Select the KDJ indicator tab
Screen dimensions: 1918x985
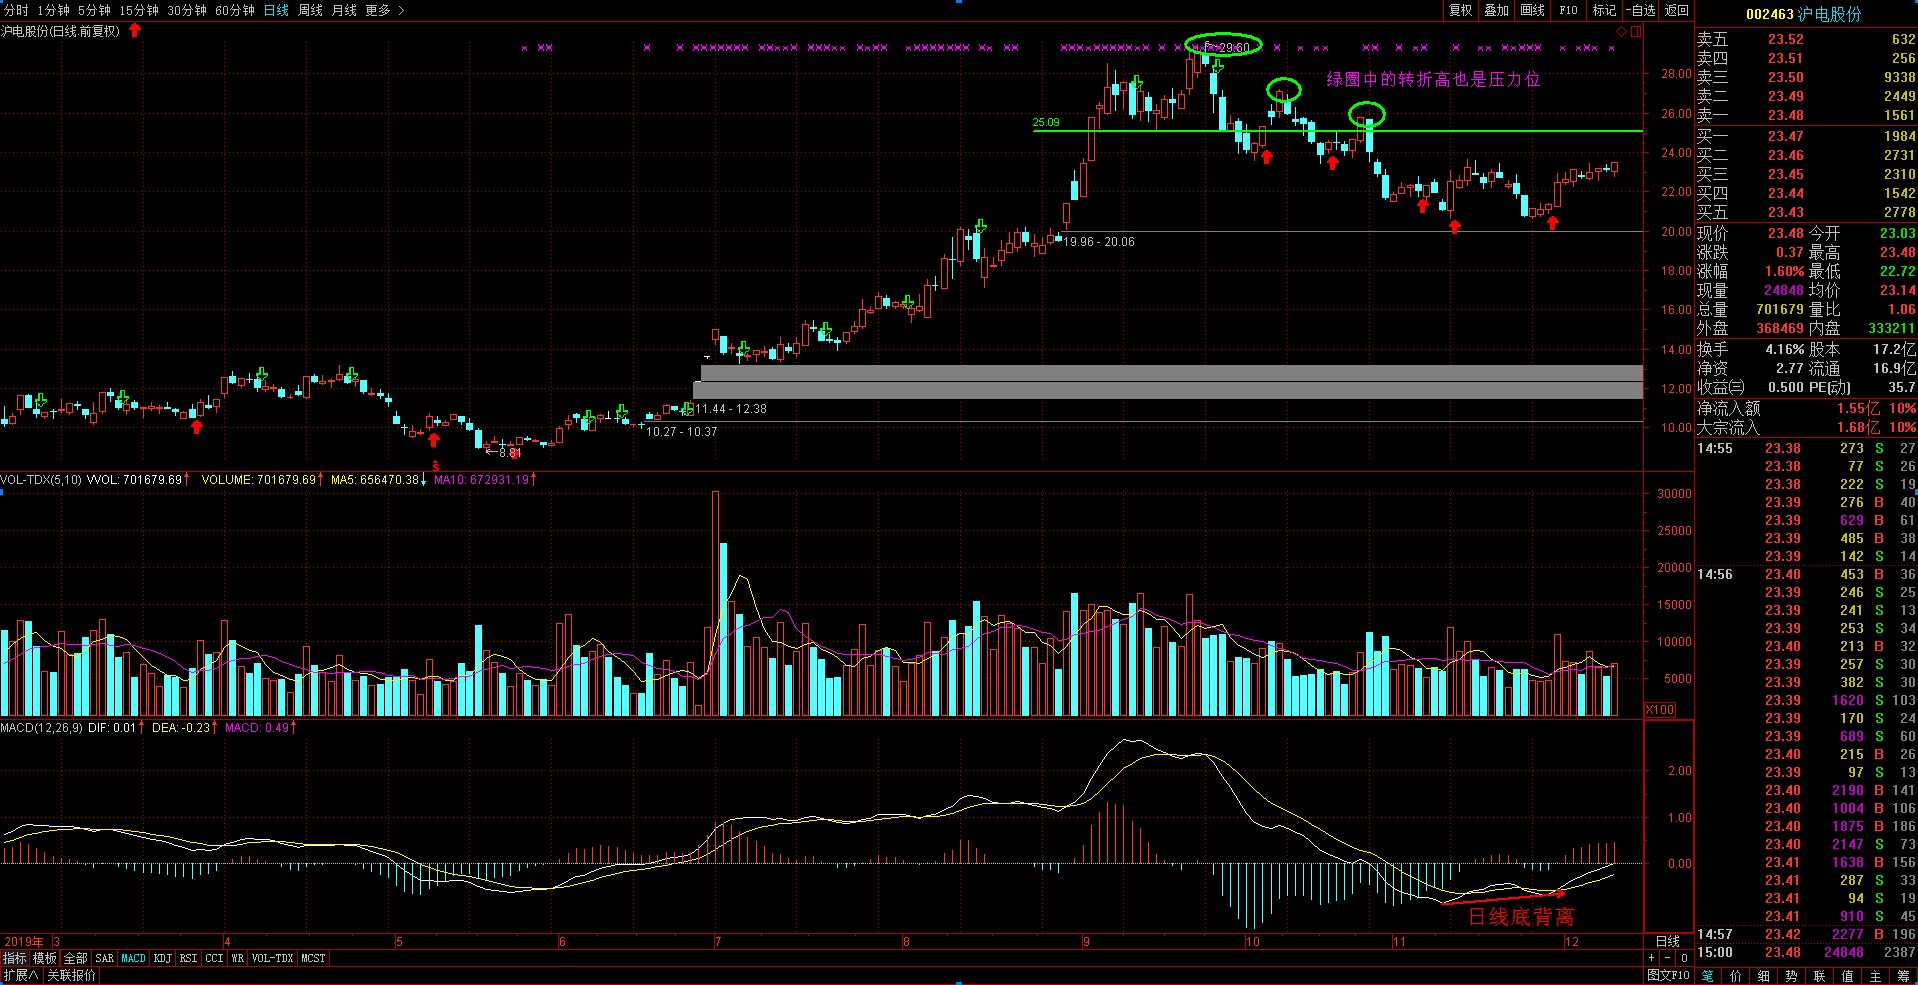(162, 958)
